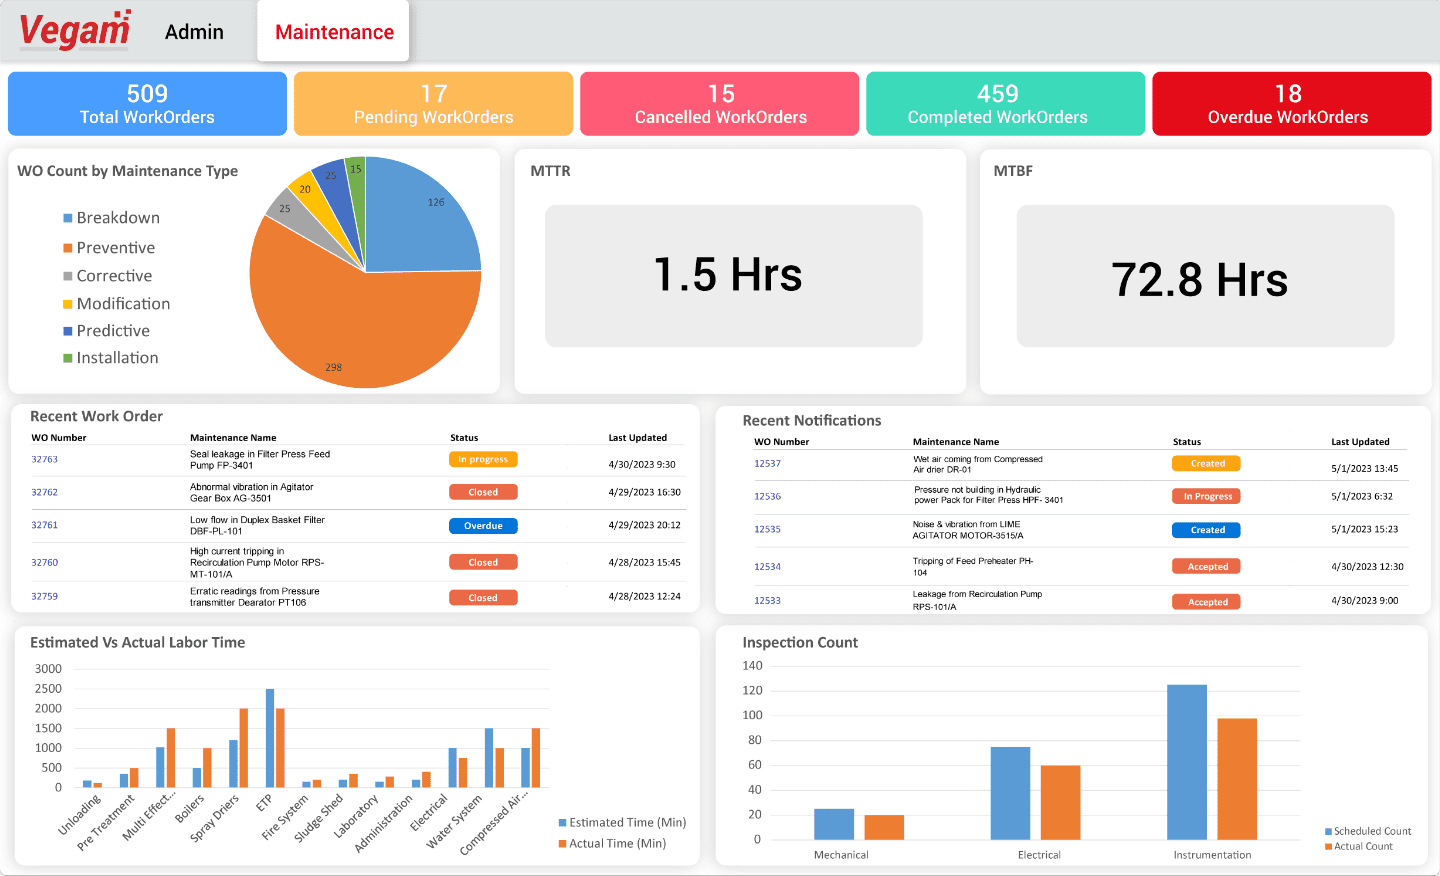
Task: Click the Estimated Time legend marker
Action: [563, 823]
